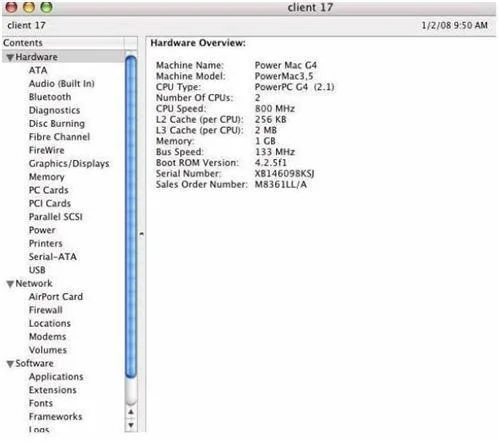Select Graphics/Displays entry
The width and height of the screenshot is (498, 443).
click(x=69, y=164)
